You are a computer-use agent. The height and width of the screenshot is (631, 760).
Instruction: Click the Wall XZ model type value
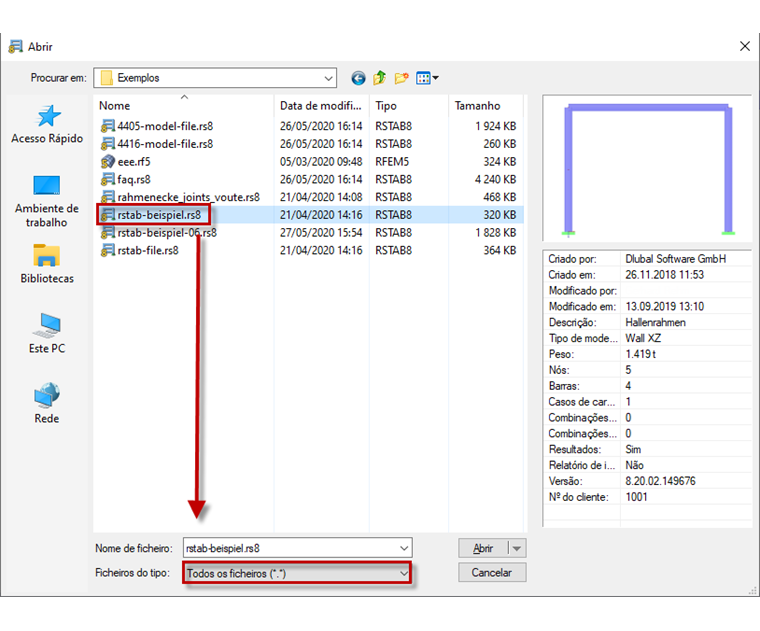(x=643, y=338)
